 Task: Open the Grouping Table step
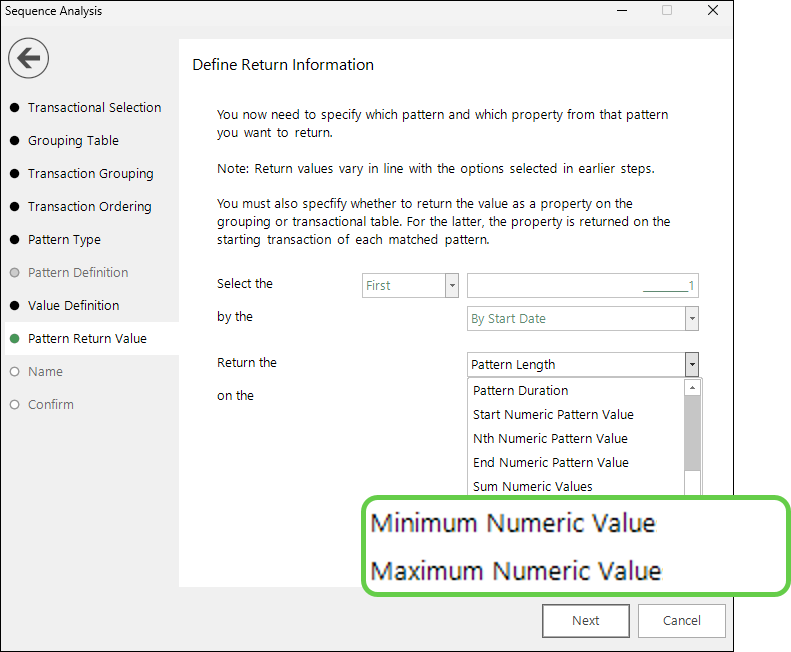[73, 140]
